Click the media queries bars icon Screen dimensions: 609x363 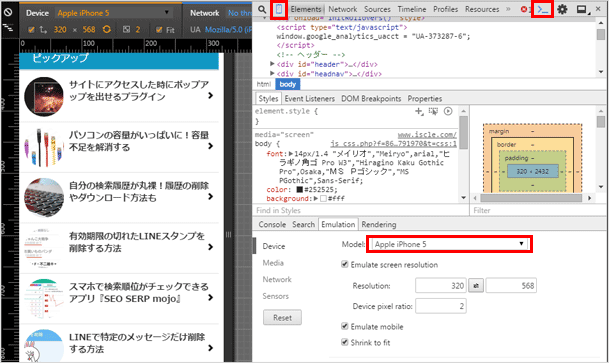[8, 28]
